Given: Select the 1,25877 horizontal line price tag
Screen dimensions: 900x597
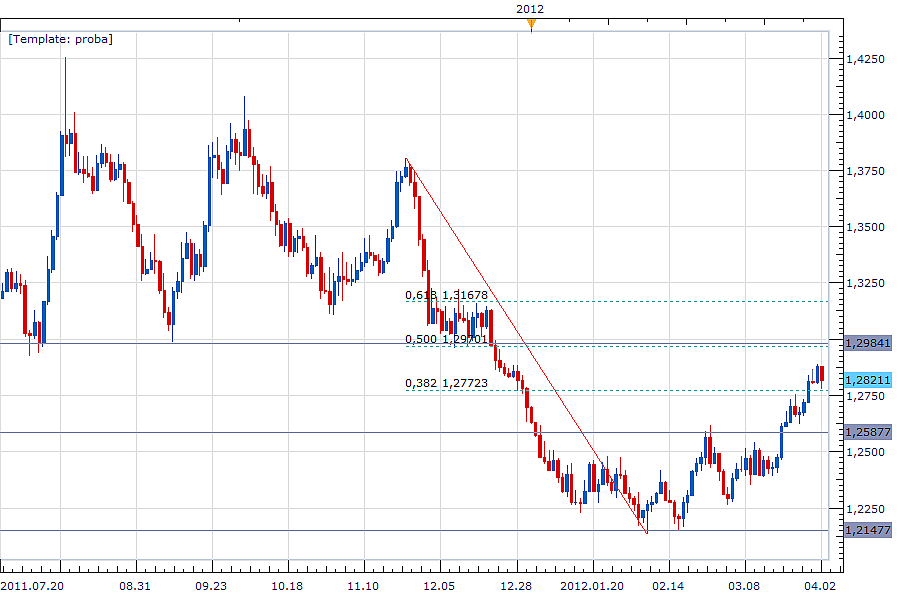Looking at the screenshot, I should click(x=866, y=432).
